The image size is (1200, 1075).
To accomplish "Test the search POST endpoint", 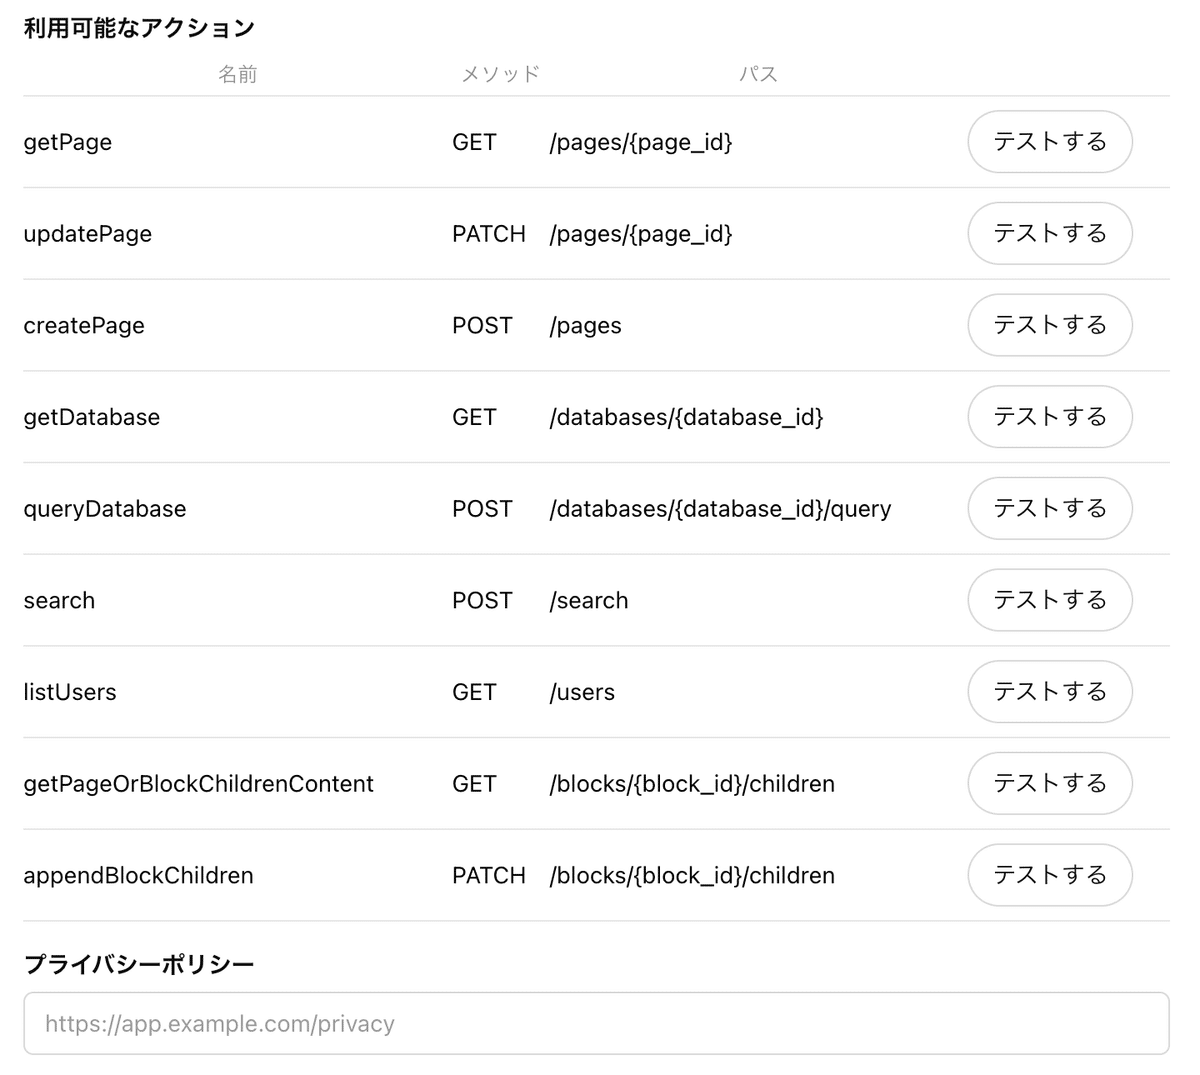I will coord(1049,600).
